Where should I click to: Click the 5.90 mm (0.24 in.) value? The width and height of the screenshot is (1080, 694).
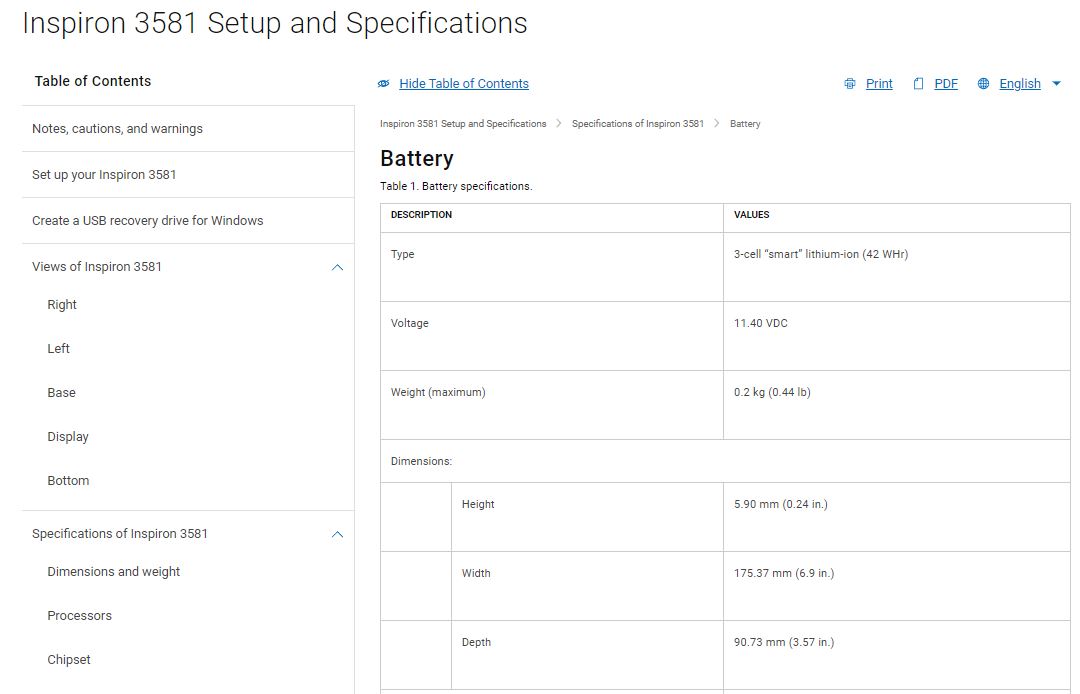coord(781,505)
